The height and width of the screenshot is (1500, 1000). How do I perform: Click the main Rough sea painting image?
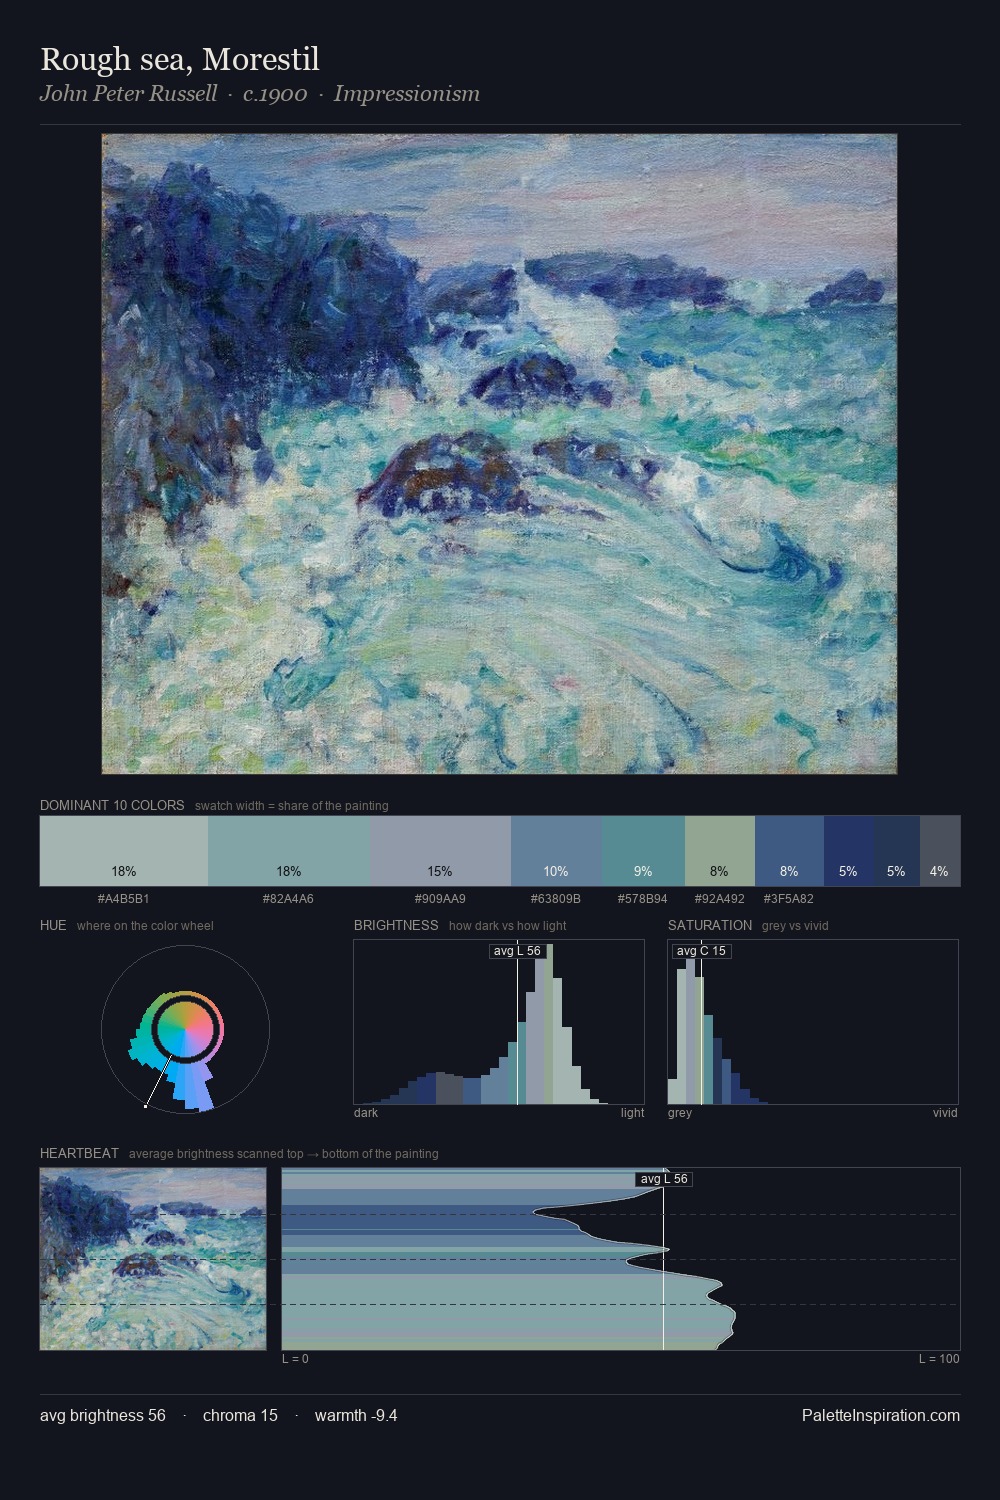coord(499,454)
